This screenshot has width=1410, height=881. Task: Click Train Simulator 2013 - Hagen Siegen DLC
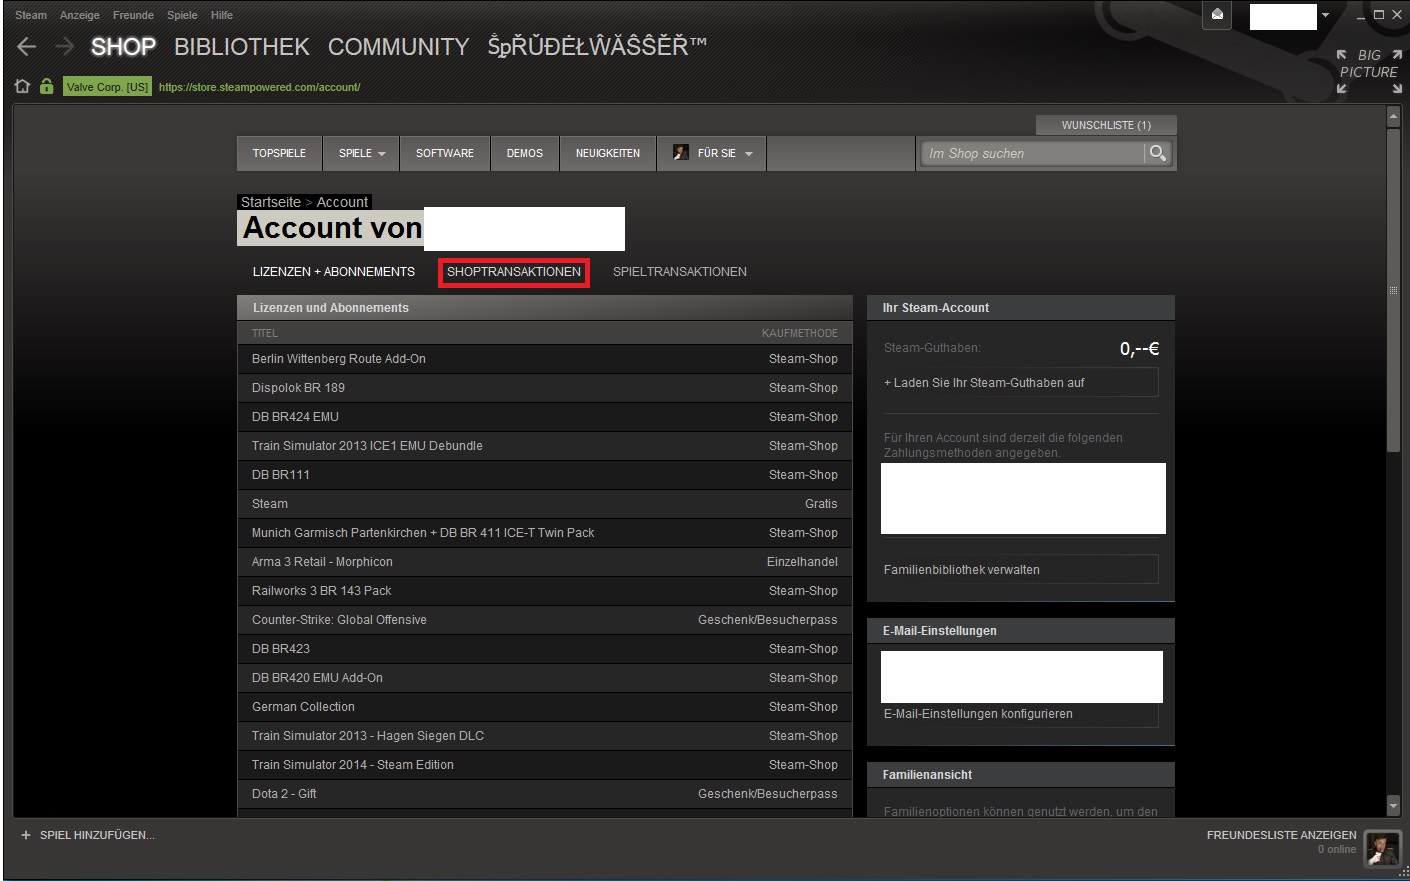tap(545, 736)
